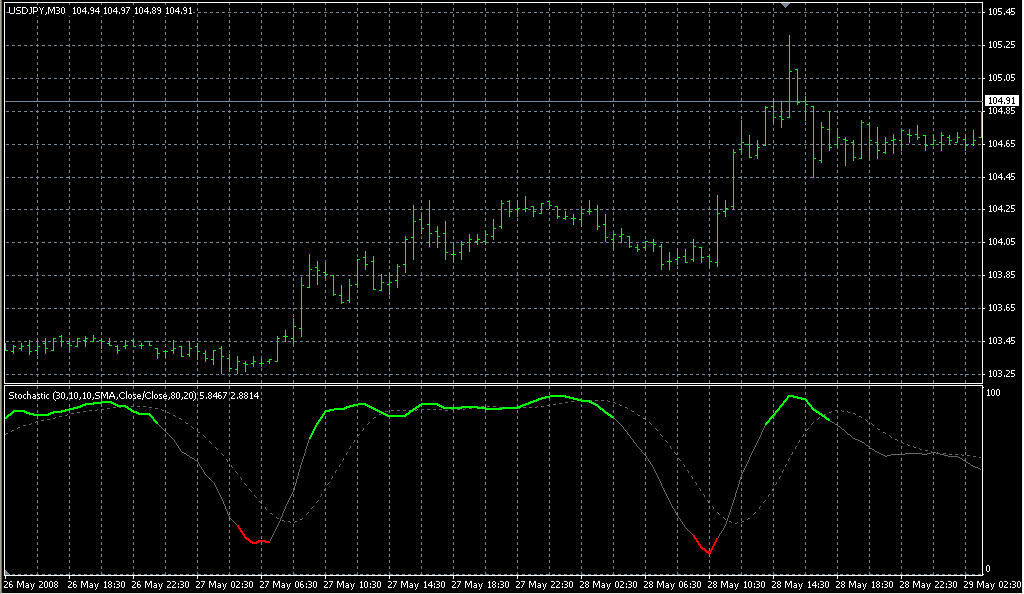Click the Stochastic 0 level label

[x=989, y=568]
